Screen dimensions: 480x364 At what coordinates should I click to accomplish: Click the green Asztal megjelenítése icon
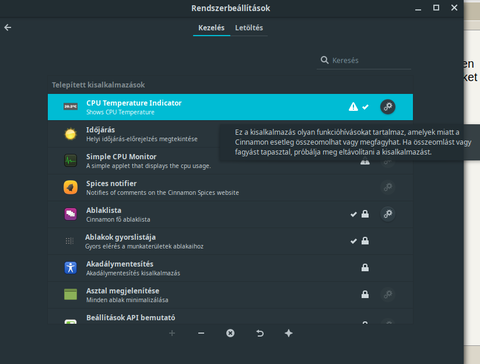pyautogui.click(x=70, y=294)
